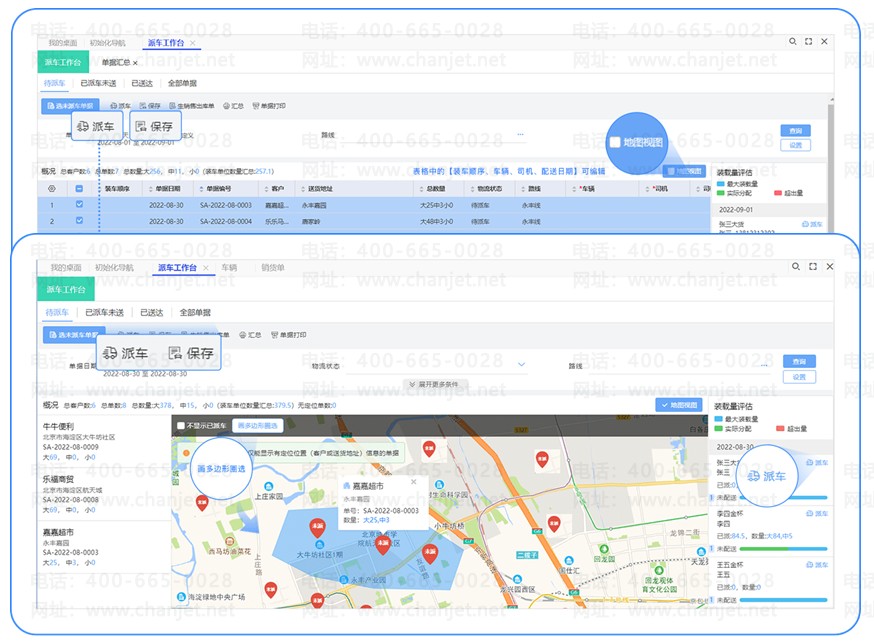Select the 乐福商贸 order in the map list
Screen dimensions: 874x641
(104, 494)
